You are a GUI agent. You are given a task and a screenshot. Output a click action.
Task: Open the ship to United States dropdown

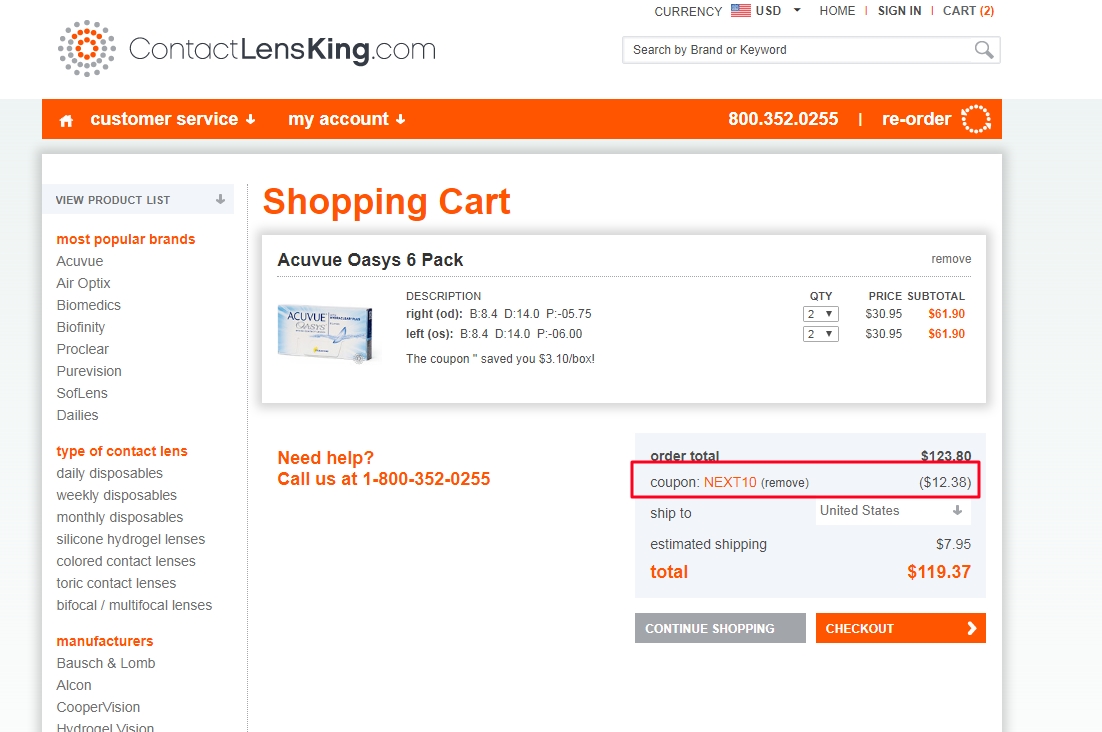(893, 511)
